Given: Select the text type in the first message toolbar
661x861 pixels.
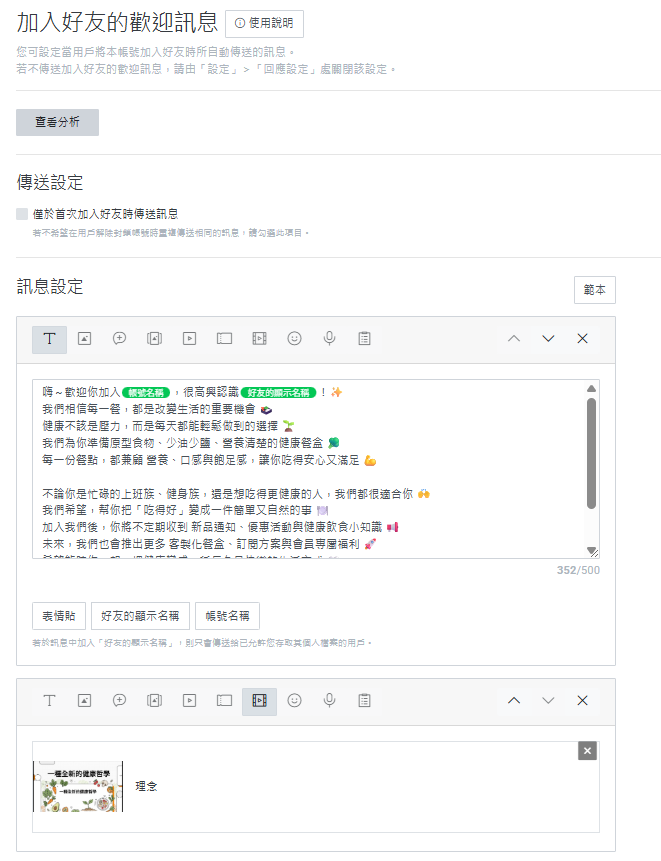Looking at the screenshot, I should [49, 339].
